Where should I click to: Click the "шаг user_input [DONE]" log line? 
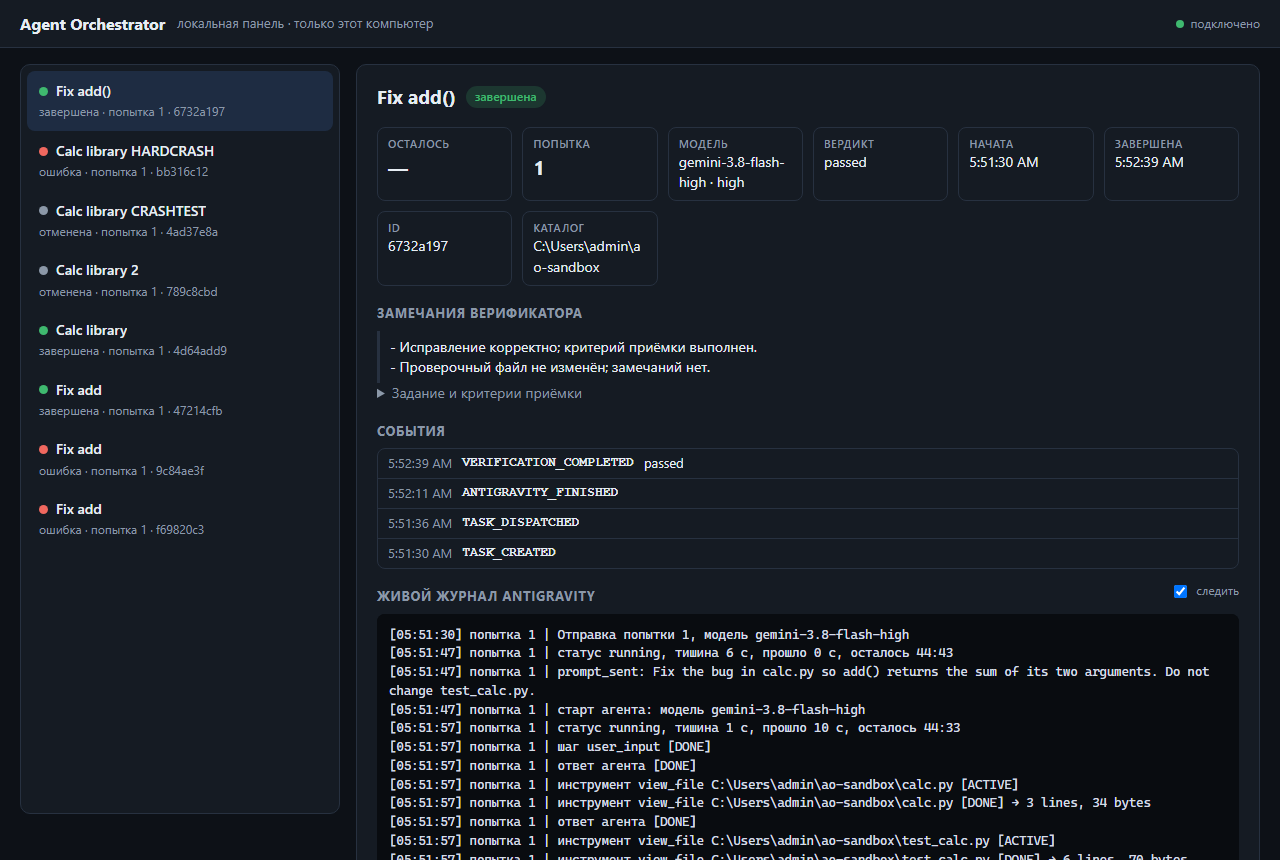click(x=550, y=746)
